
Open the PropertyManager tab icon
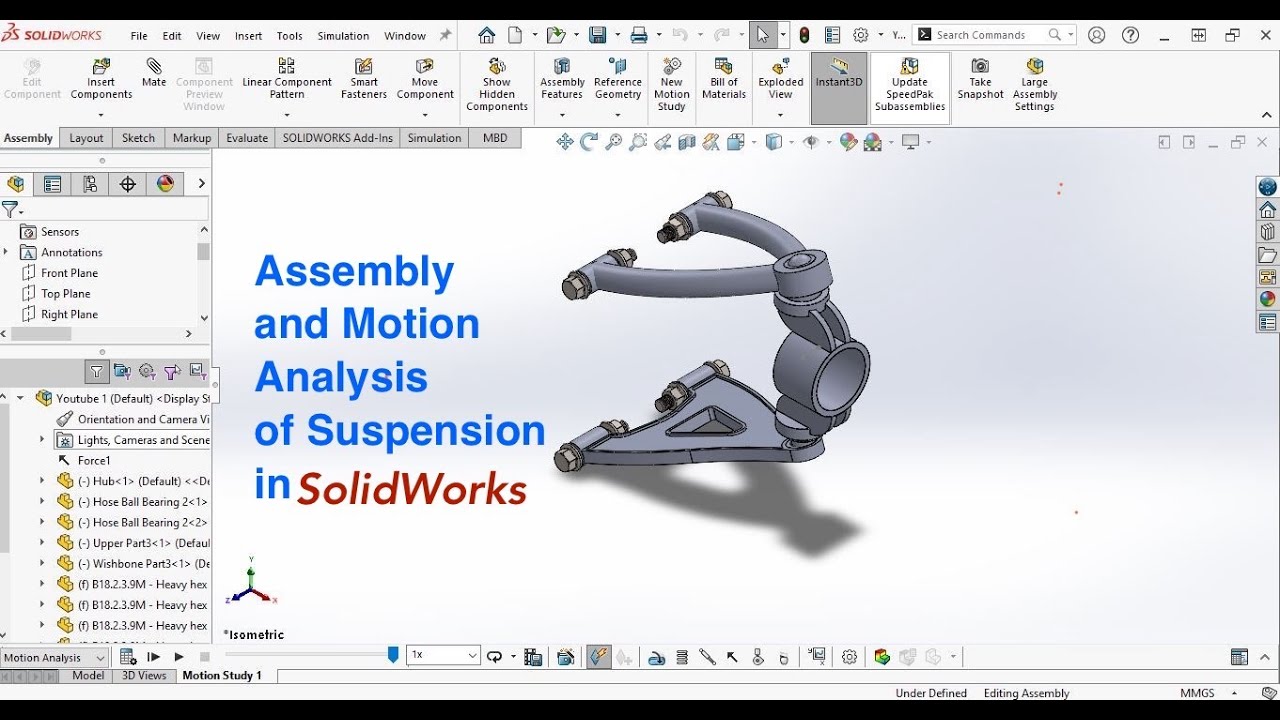click(x=52, y=184)
